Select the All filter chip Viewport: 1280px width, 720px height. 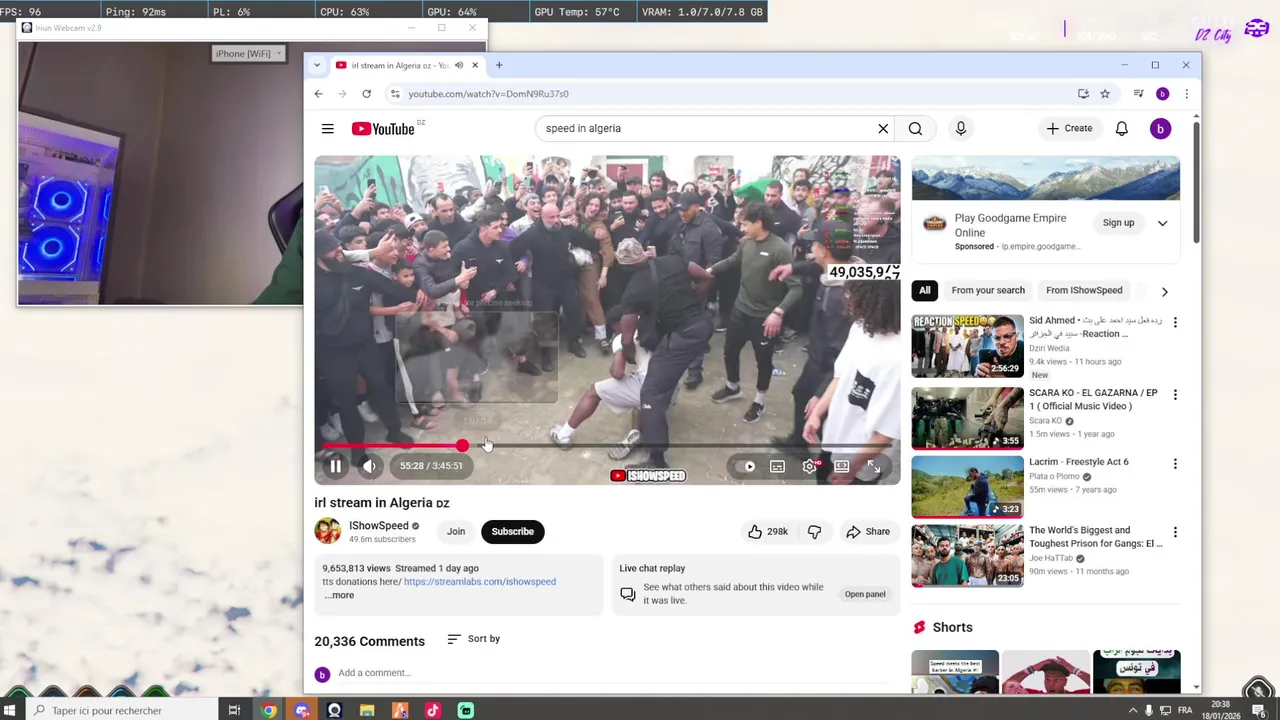click(924, 290)
